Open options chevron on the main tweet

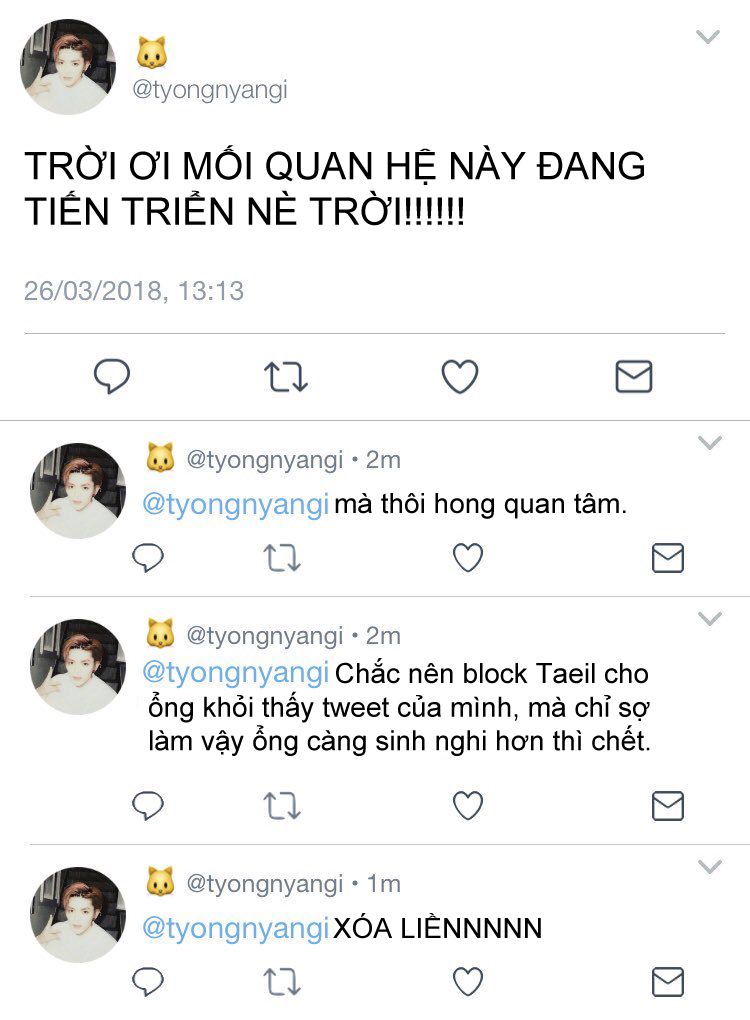click(x=708, y=37)
